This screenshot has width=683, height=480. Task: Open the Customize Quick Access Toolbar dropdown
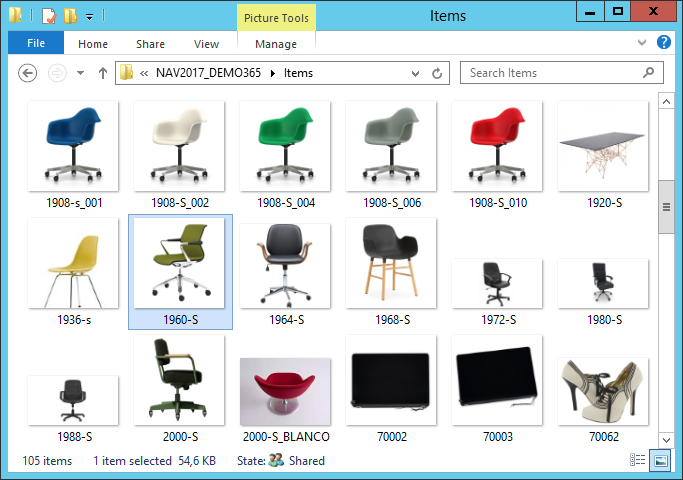pos(89,17)
